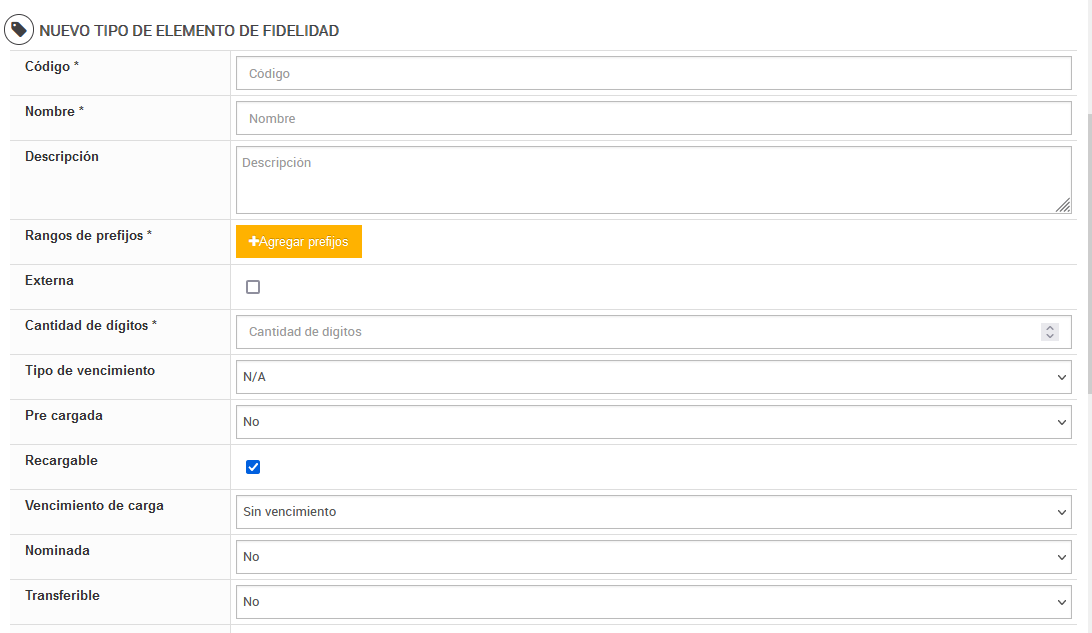Click the page vertical scrollbar
The image size is (1092, 633).
[1087, 200]
